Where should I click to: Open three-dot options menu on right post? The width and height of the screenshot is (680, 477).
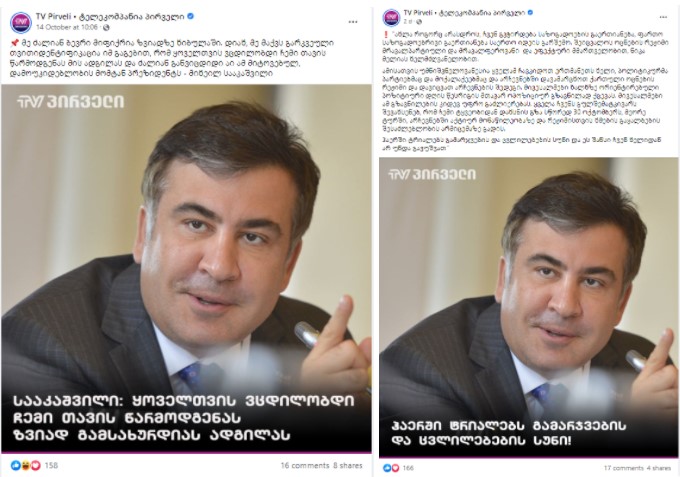[x=663, y=17]
